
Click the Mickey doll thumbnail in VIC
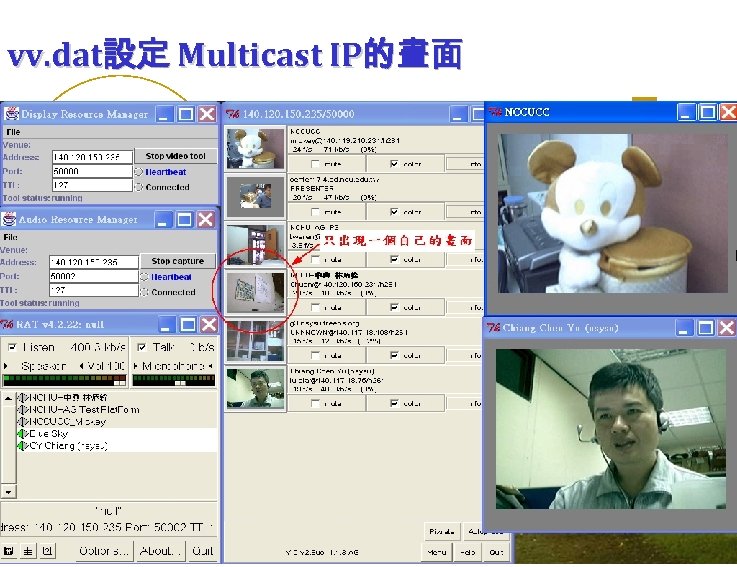click(x=255, y=148)
